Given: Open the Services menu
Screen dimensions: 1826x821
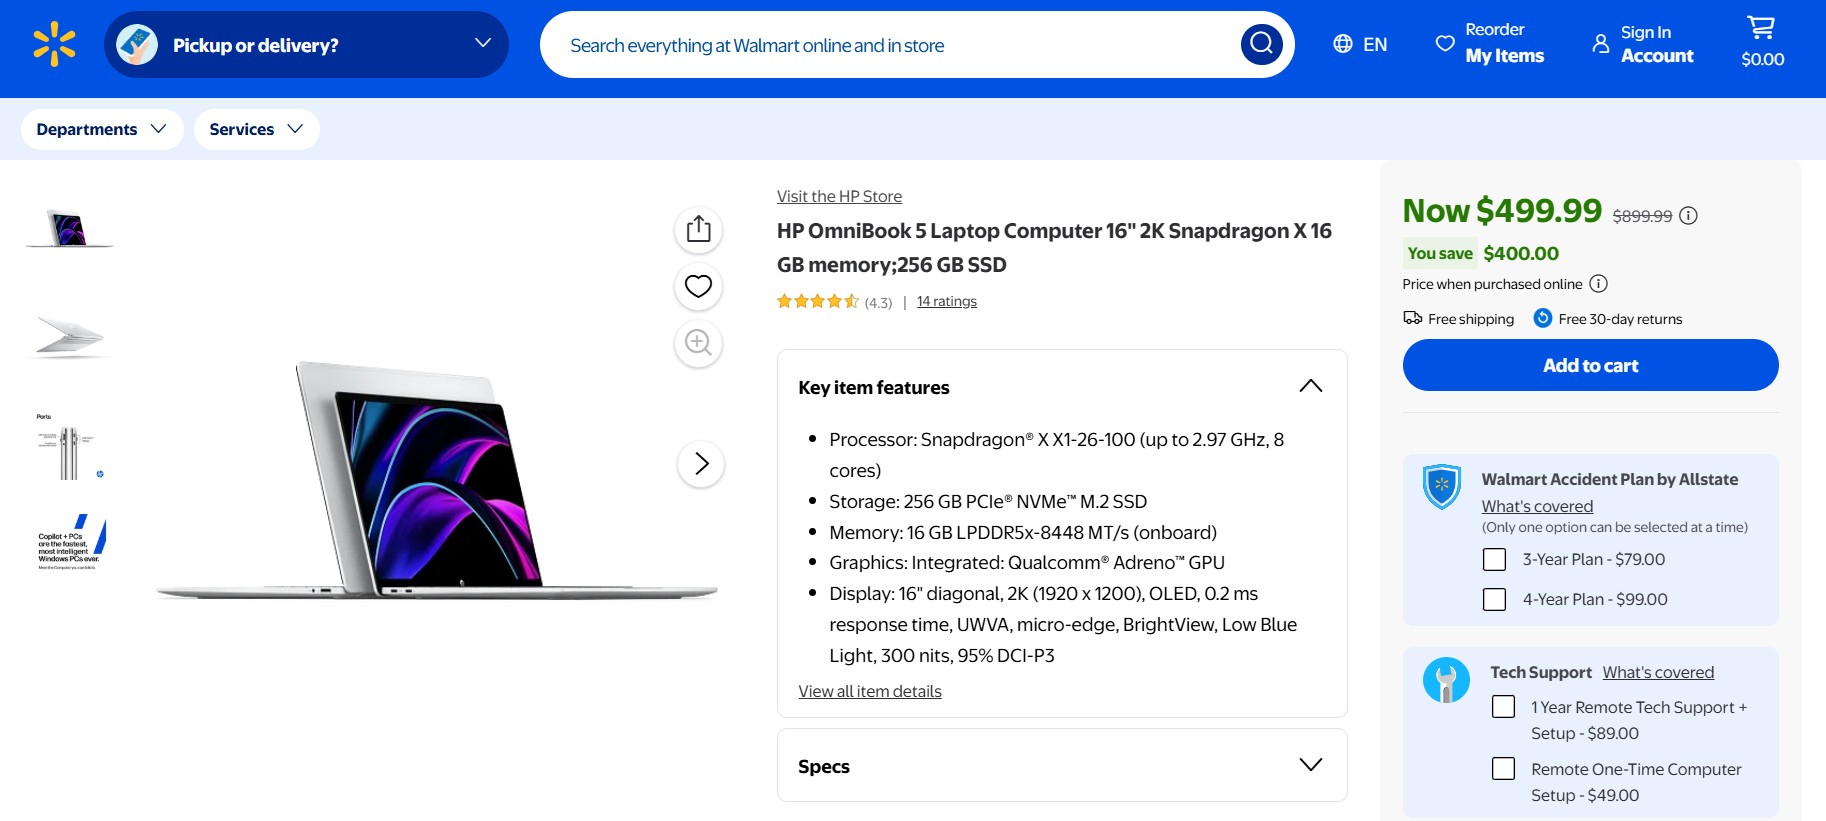Looking at the screenshot, I should tap(256, 128).
